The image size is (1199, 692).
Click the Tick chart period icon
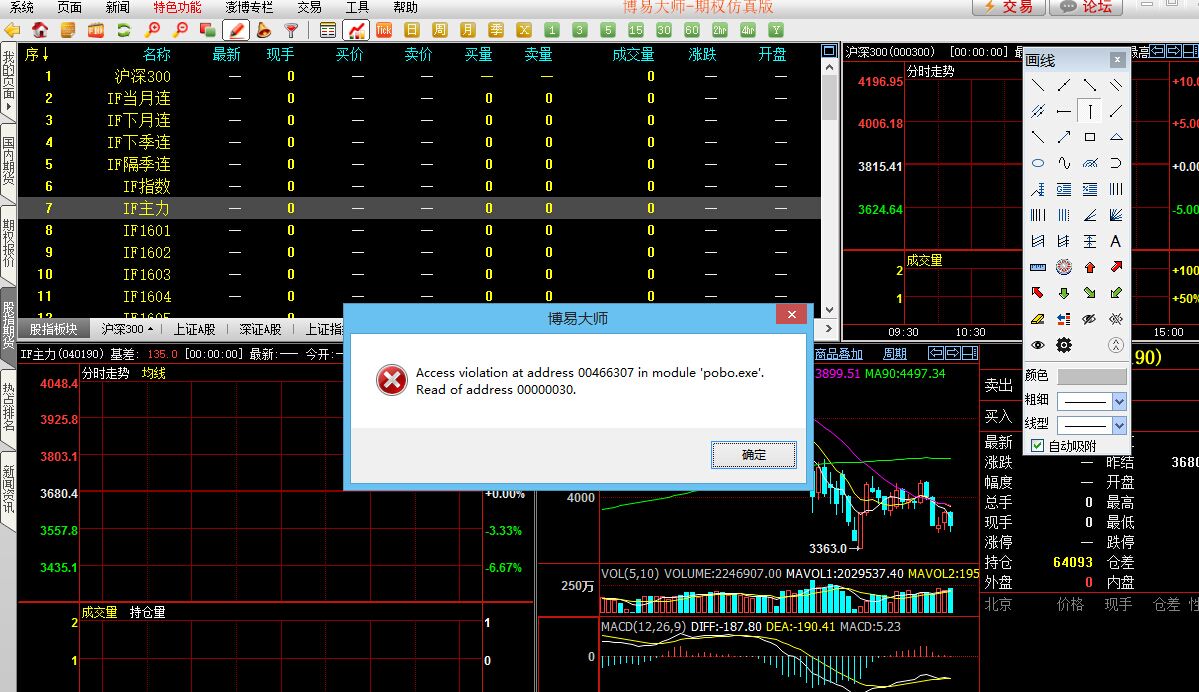click(x=384, y=30)
